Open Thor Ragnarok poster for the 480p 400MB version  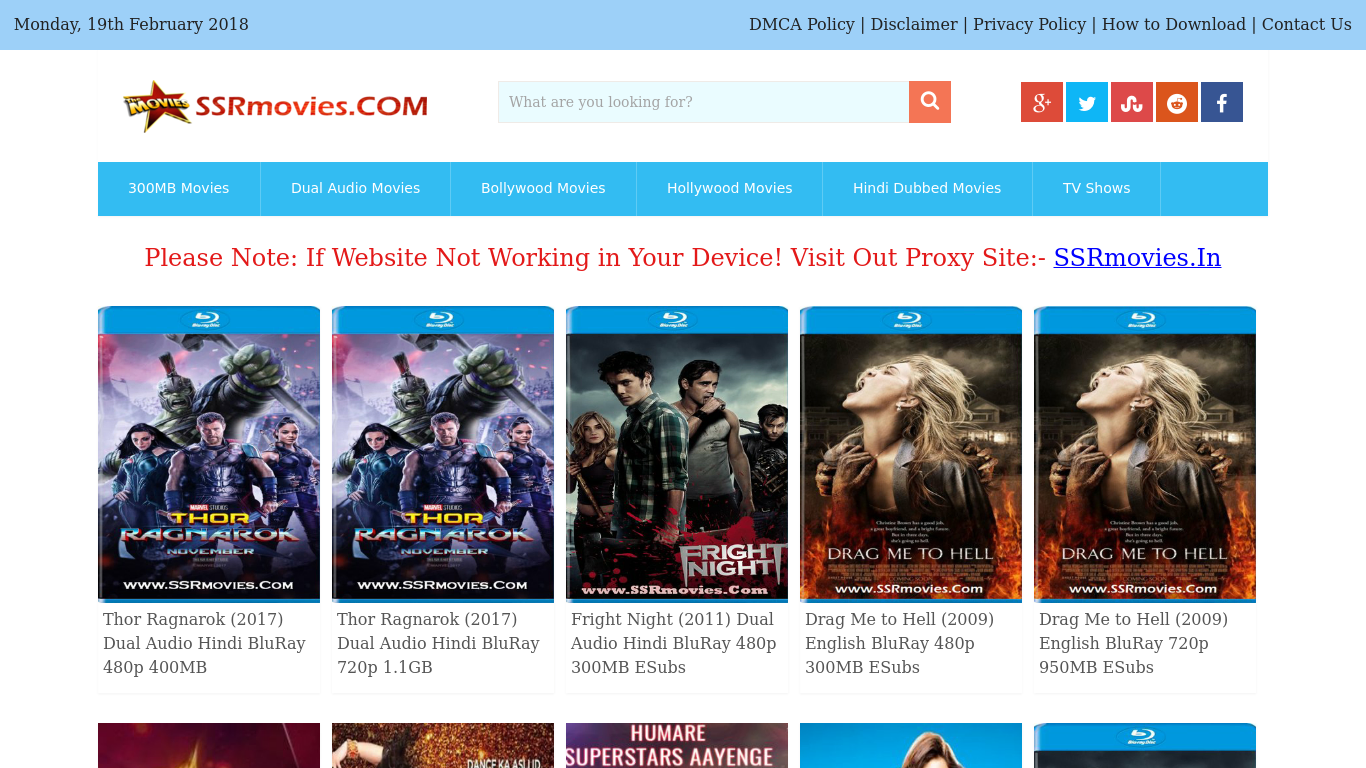(x=209, y=454)
